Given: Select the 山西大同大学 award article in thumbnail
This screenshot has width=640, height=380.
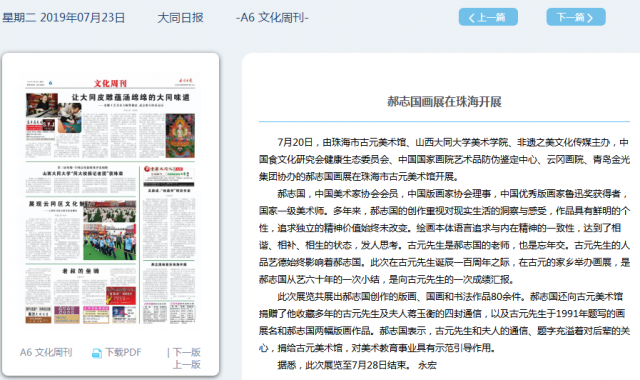Looking at the screenshot, I should (x=82, y=173).
